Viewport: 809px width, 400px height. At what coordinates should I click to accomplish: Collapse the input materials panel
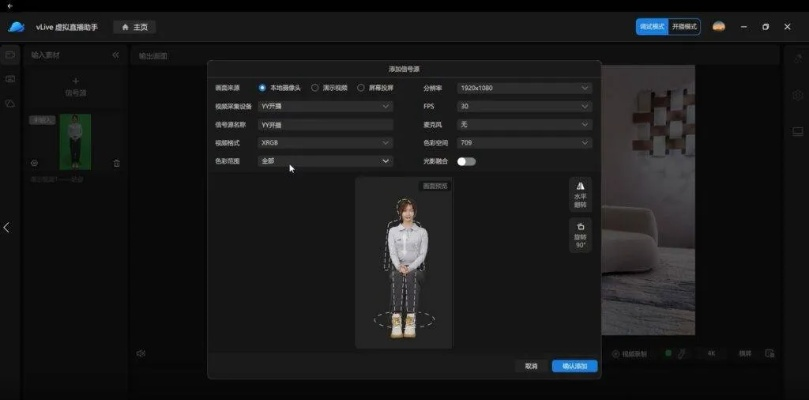click(x=115, y=55)
